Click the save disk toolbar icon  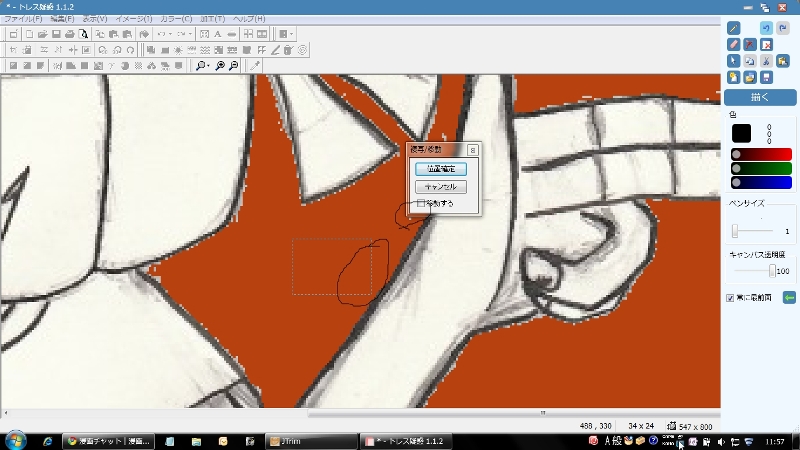pyautogui.click(x=56, y=34)
